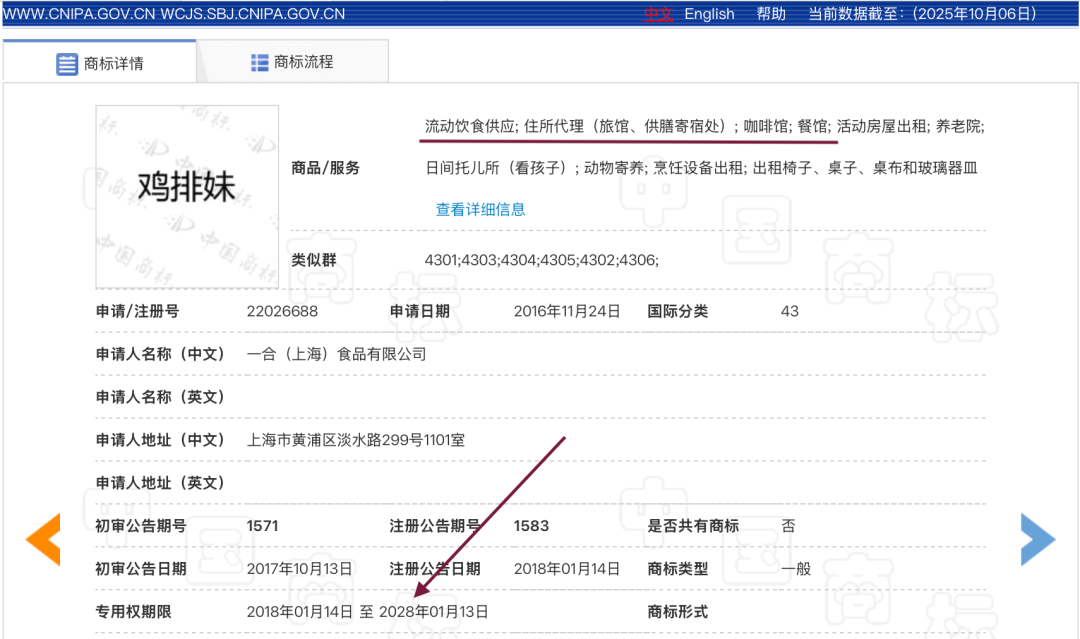Click the 初审公告期号 label
1080x639 pixels.
click(x=141, y=526)
